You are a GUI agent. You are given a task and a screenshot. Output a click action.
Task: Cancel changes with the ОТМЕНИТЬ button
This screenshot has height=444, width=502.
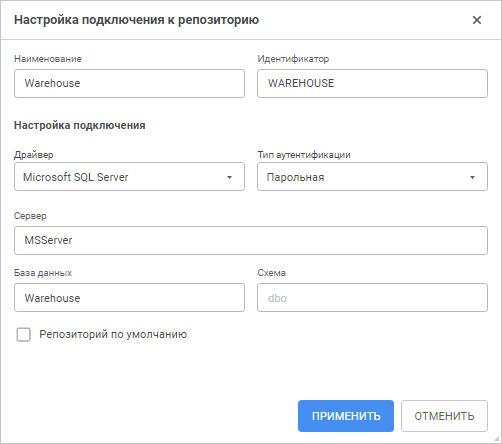(444, 416)
